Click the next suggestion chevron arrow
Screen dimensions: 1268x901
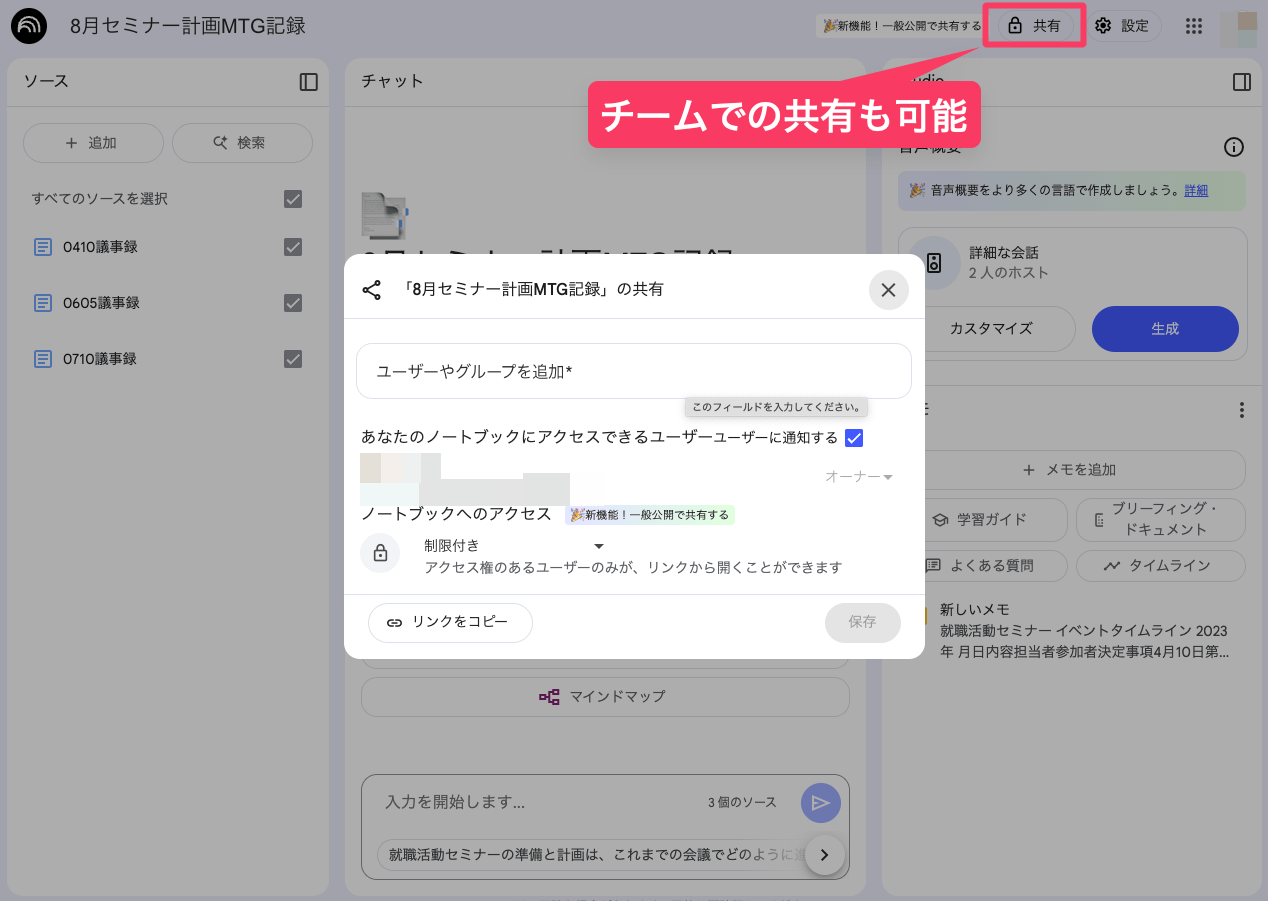[825, 855]
